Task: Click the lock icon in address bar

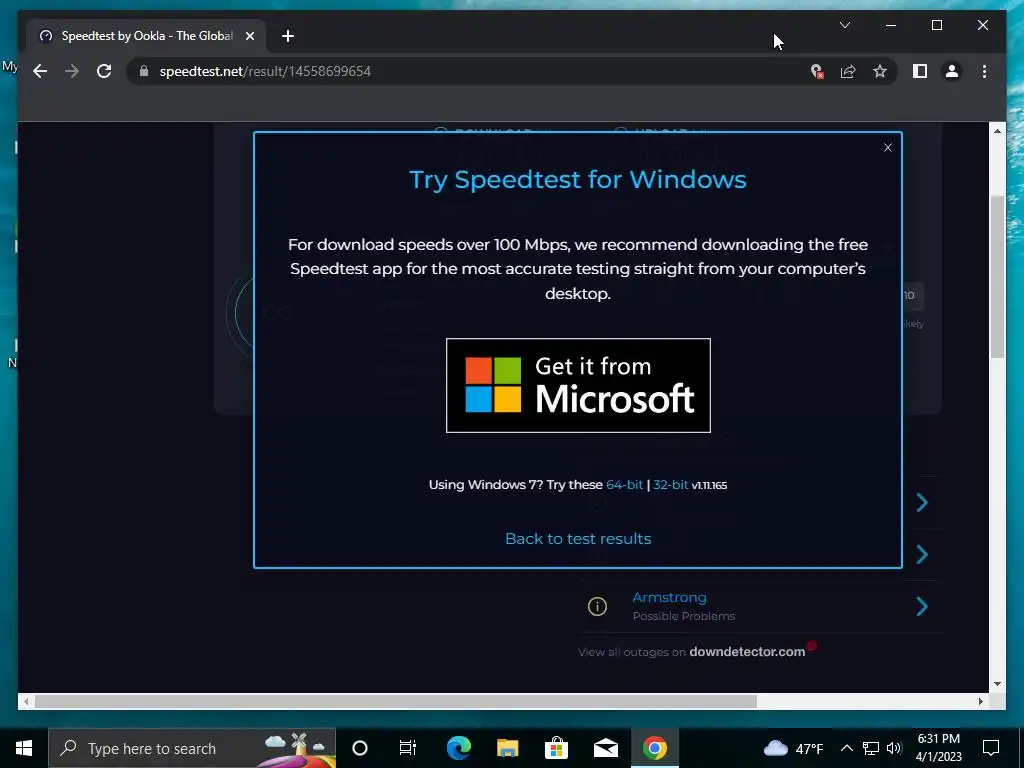Action: coord(144,71)
